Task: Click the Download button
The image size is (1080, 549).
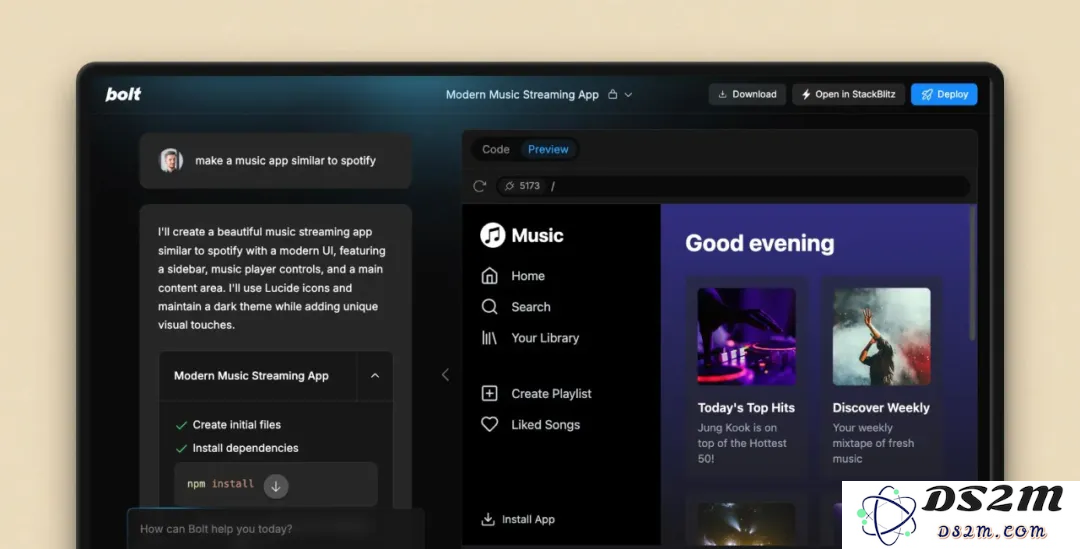Action: click(x=747, y=94)
